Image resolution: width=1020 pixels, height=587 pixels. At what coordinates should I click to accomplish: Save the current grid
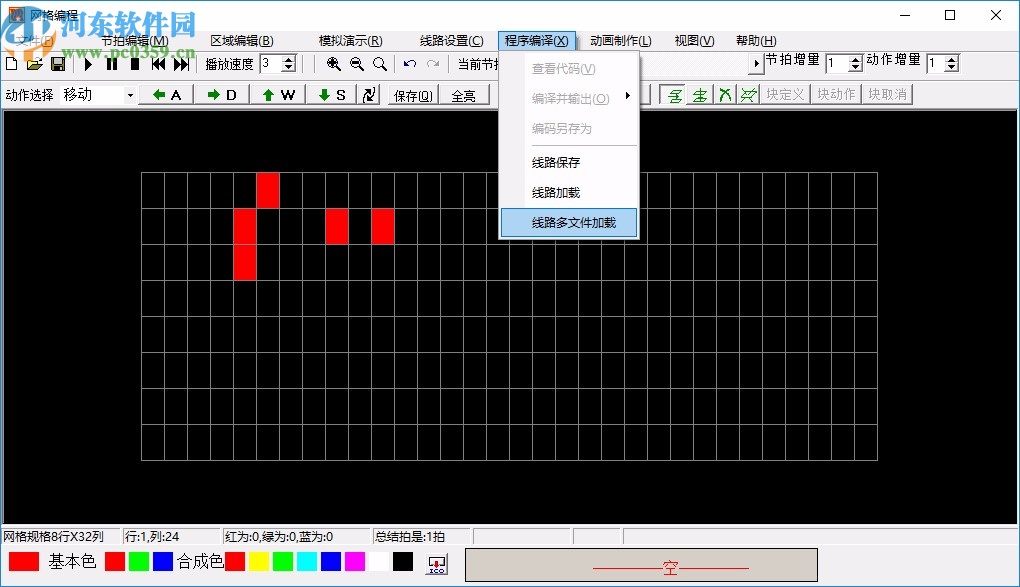point(58,63)
